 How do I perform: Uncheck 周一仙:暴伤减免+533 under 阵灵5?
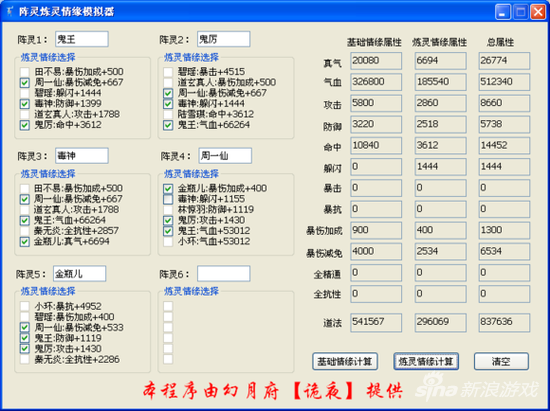point(25,328)
